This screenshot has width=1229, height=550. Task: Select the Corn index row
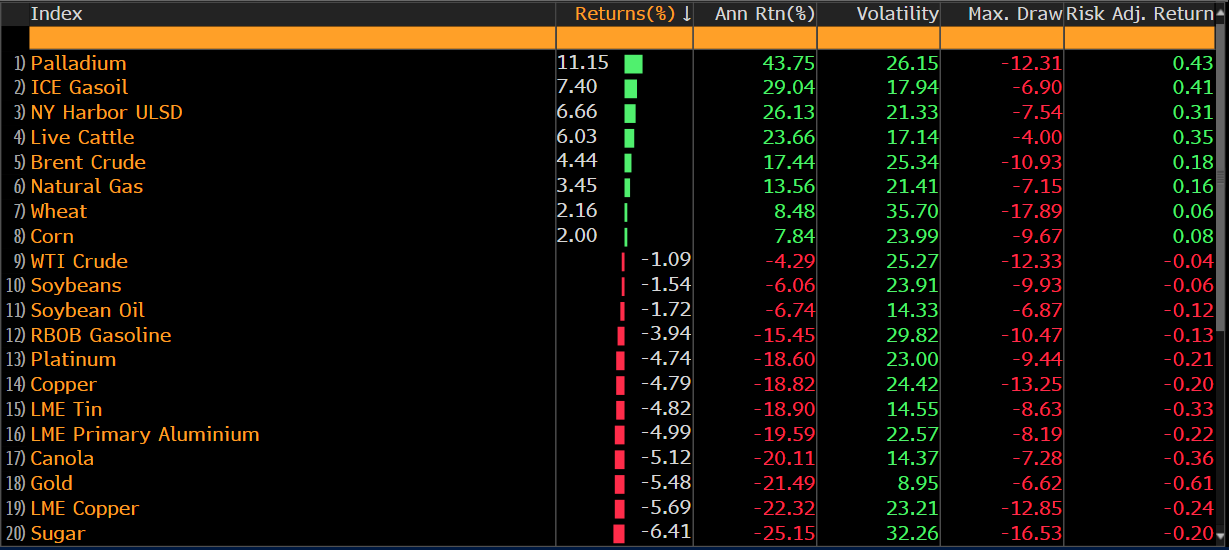(x=608, y=236)
